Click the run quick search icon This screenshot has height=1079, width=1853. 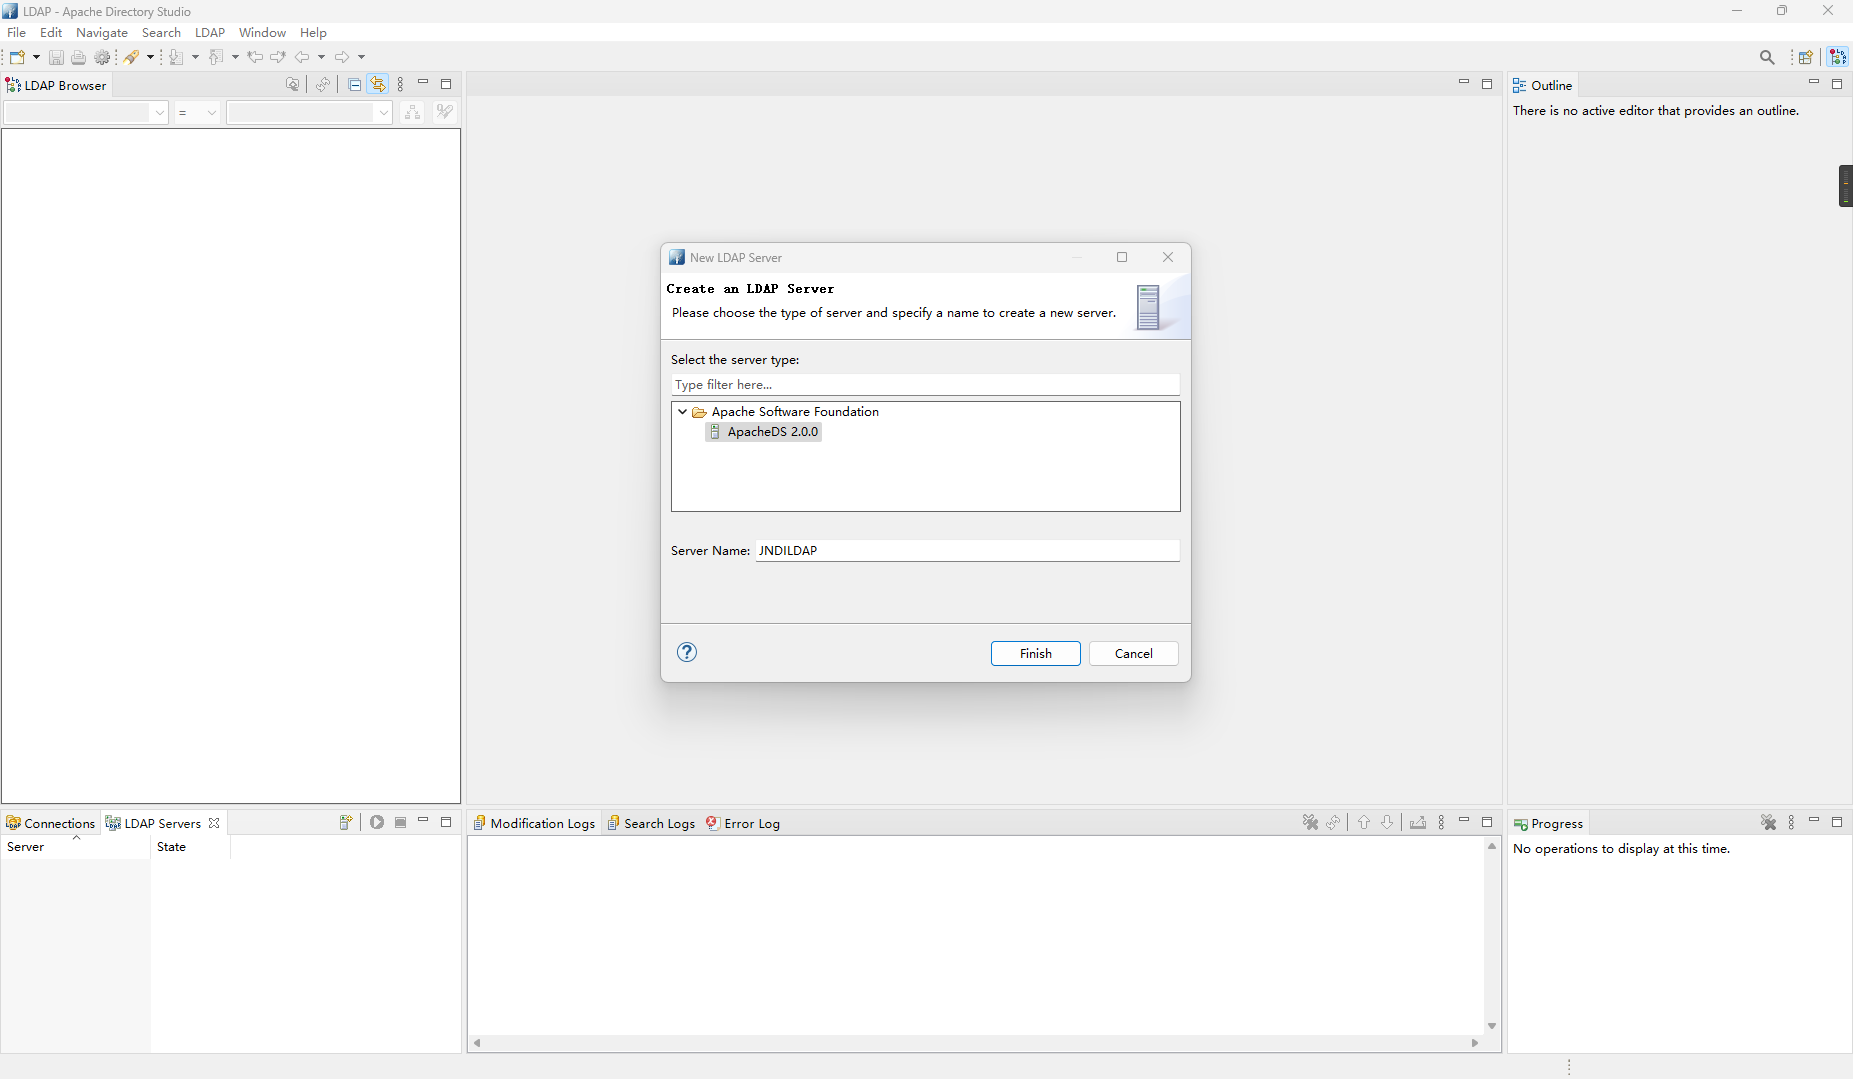click(x=444, y=113)
